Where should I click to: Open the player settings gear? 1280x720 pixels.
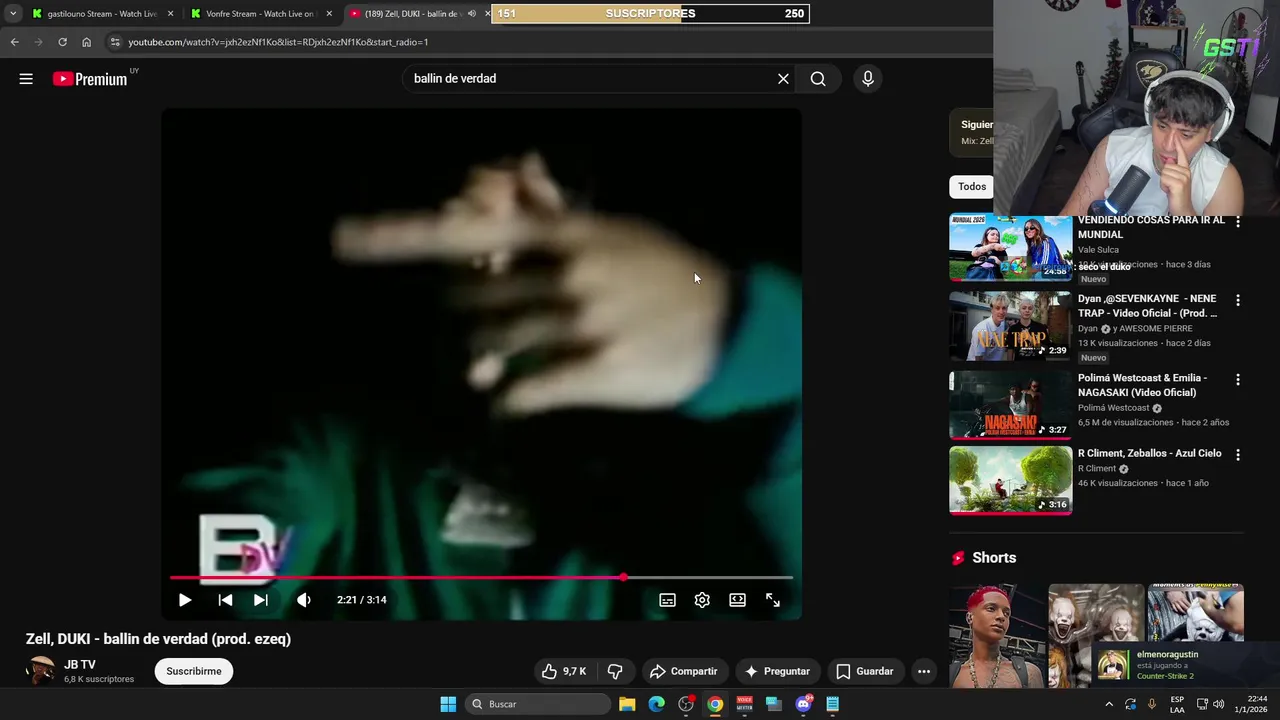tap(702, 600)
